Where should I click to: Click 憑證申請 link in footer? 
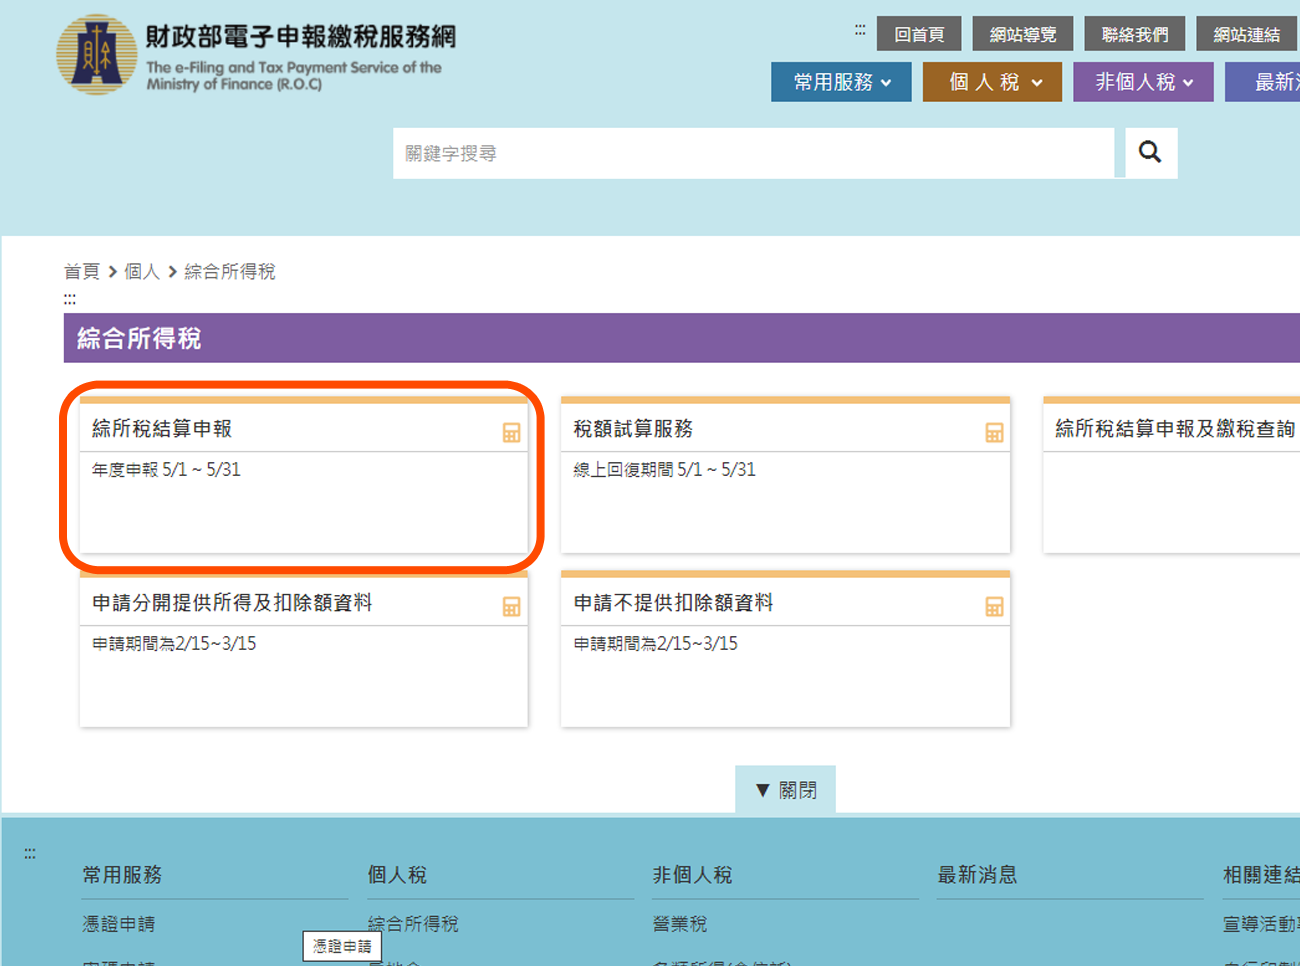[x=119, y=924]
